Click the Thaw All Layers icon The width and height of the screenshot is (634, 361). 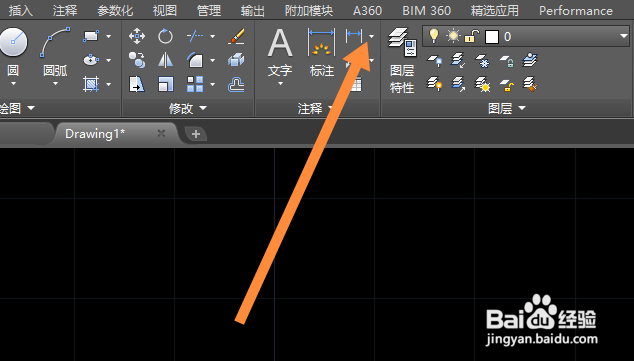(482, 84)
